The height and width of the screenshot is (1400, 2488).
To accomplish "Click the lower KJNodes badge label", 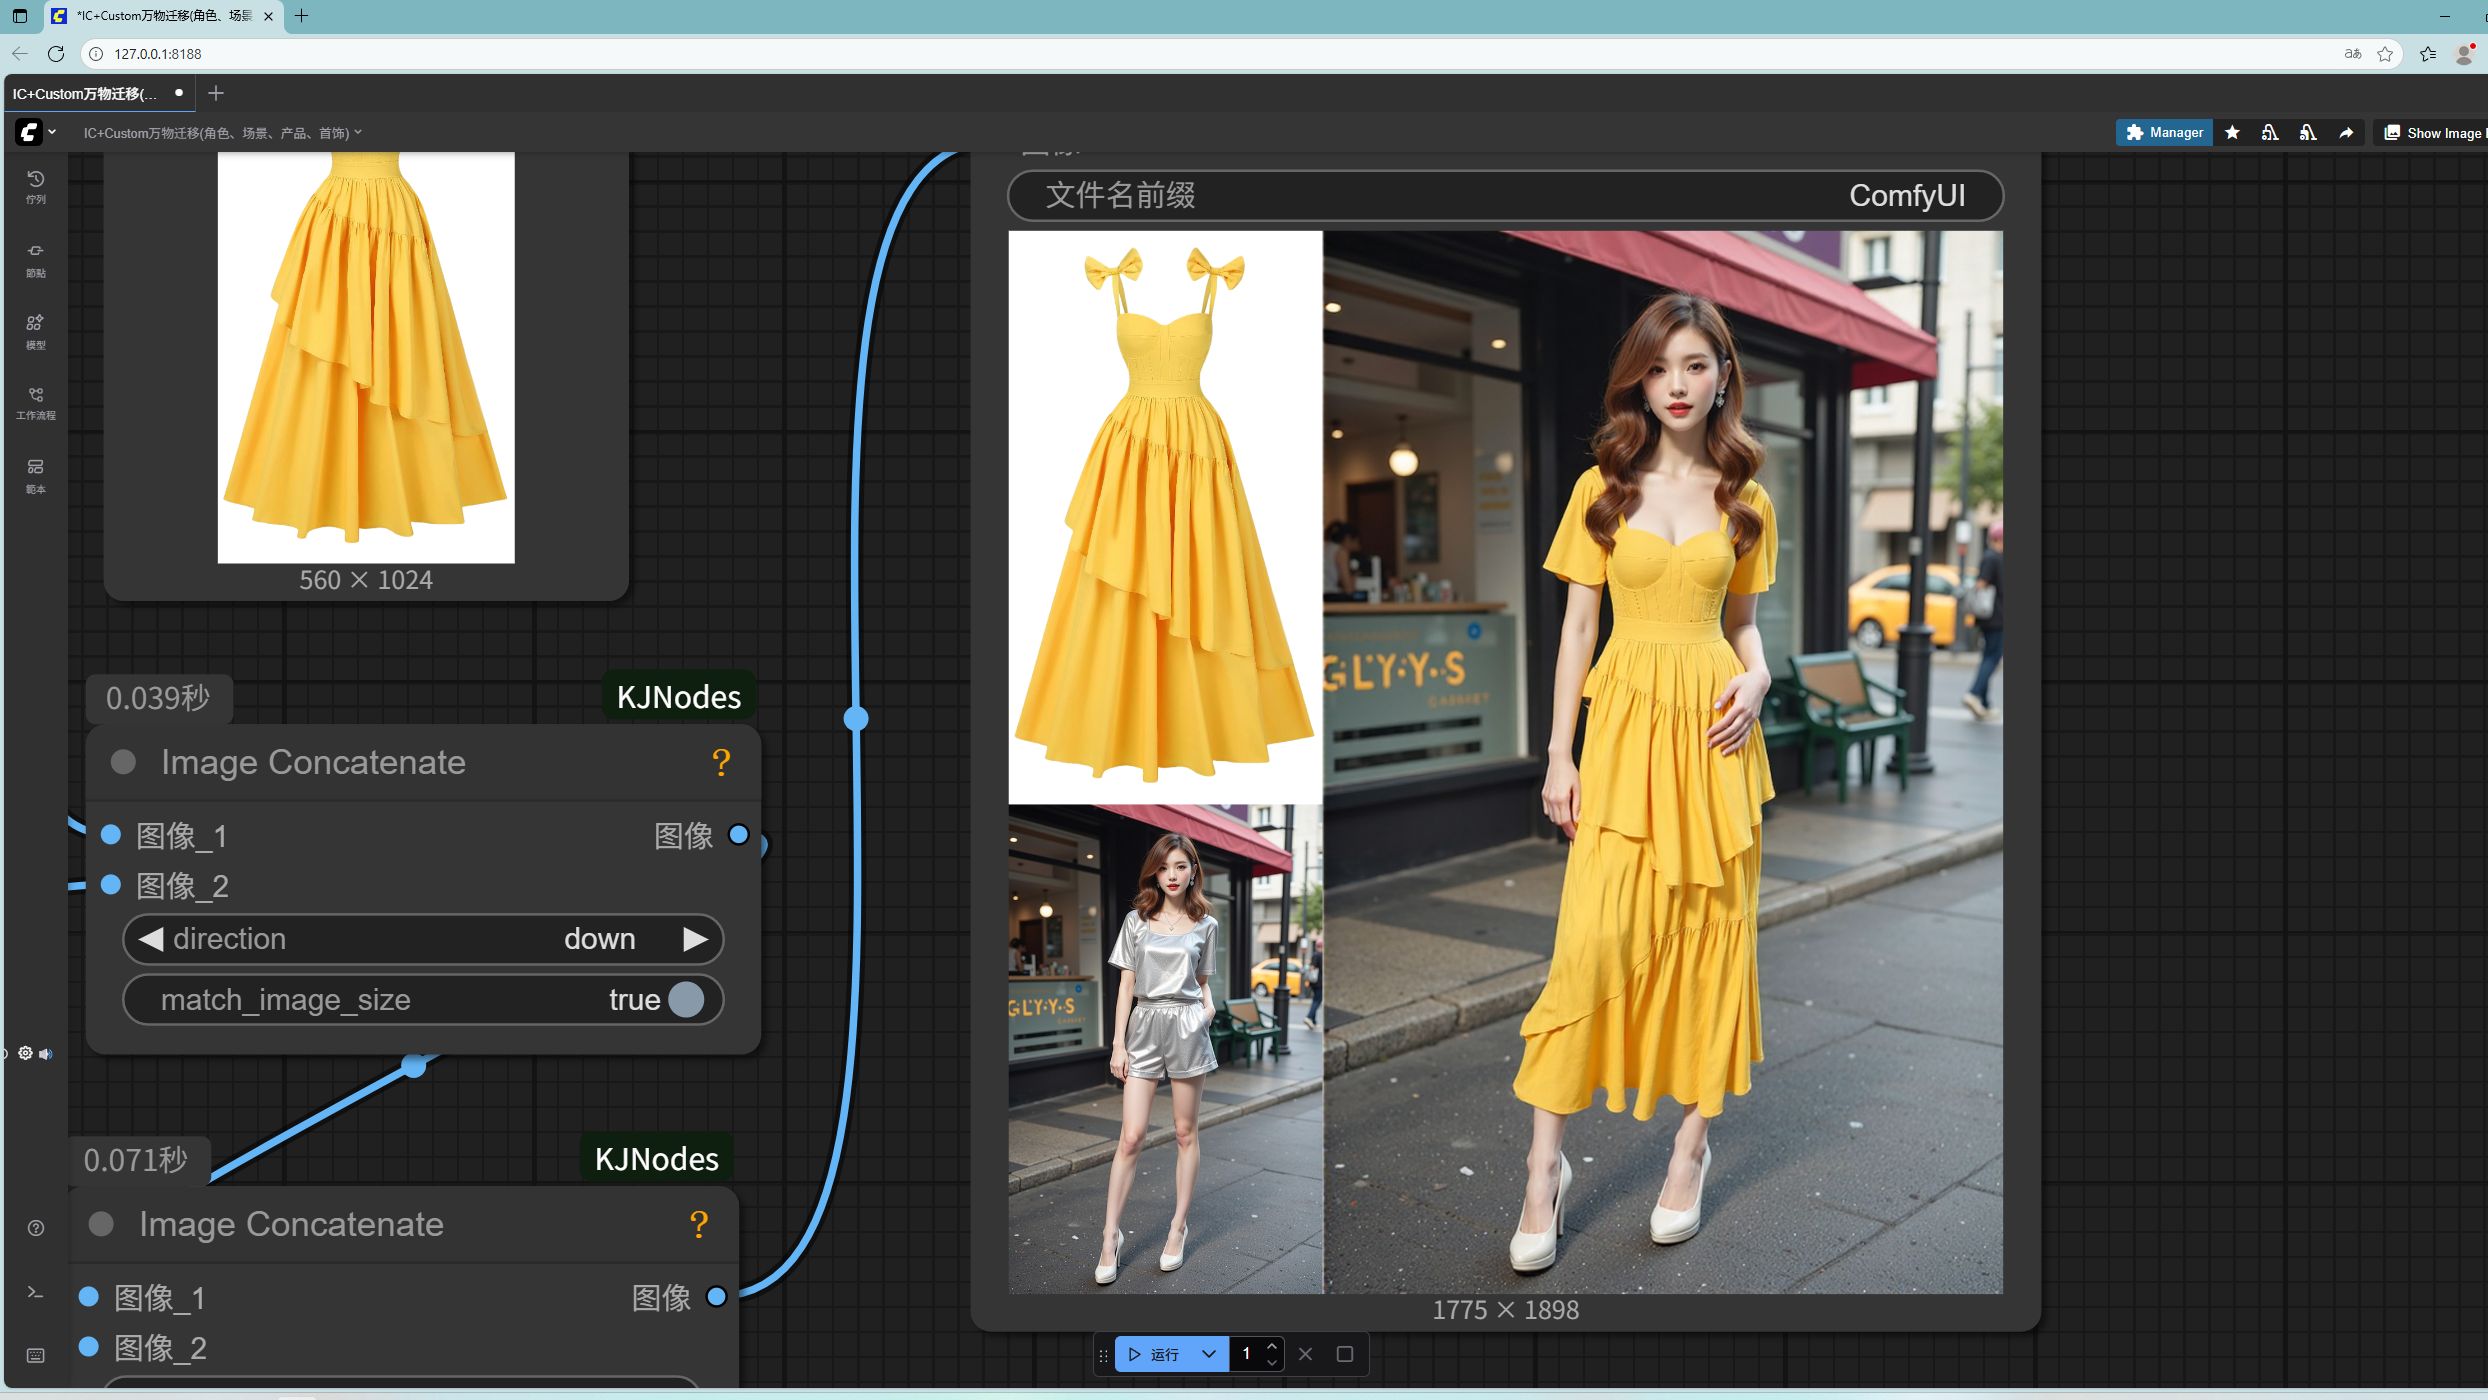I will coord(657,1159).
